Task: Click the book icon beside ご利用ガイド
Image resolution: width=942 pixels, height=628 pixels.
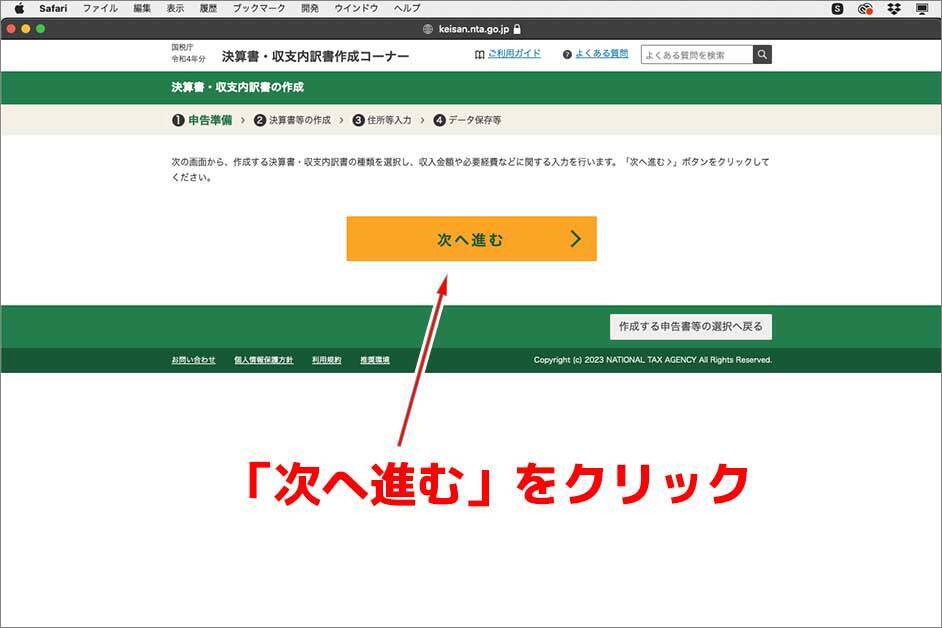Action: coord(479,55)
